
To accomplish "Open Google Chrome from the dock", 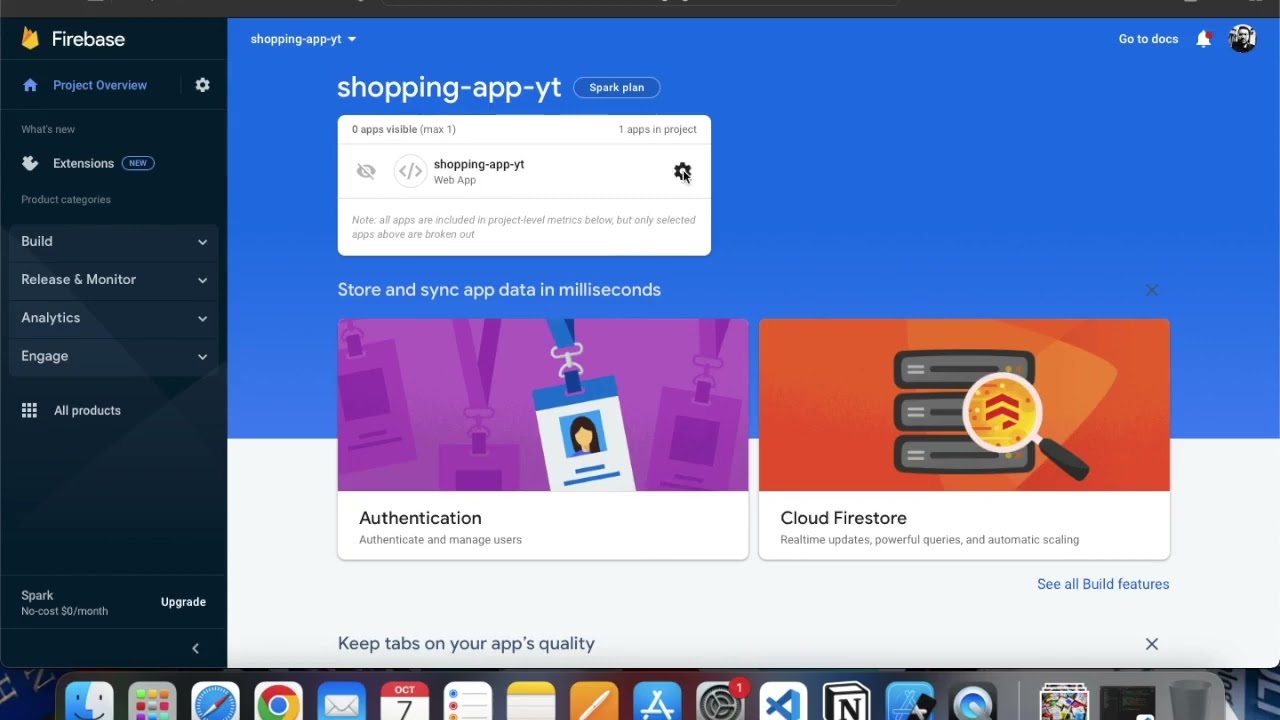I will [x=278, y=702].
